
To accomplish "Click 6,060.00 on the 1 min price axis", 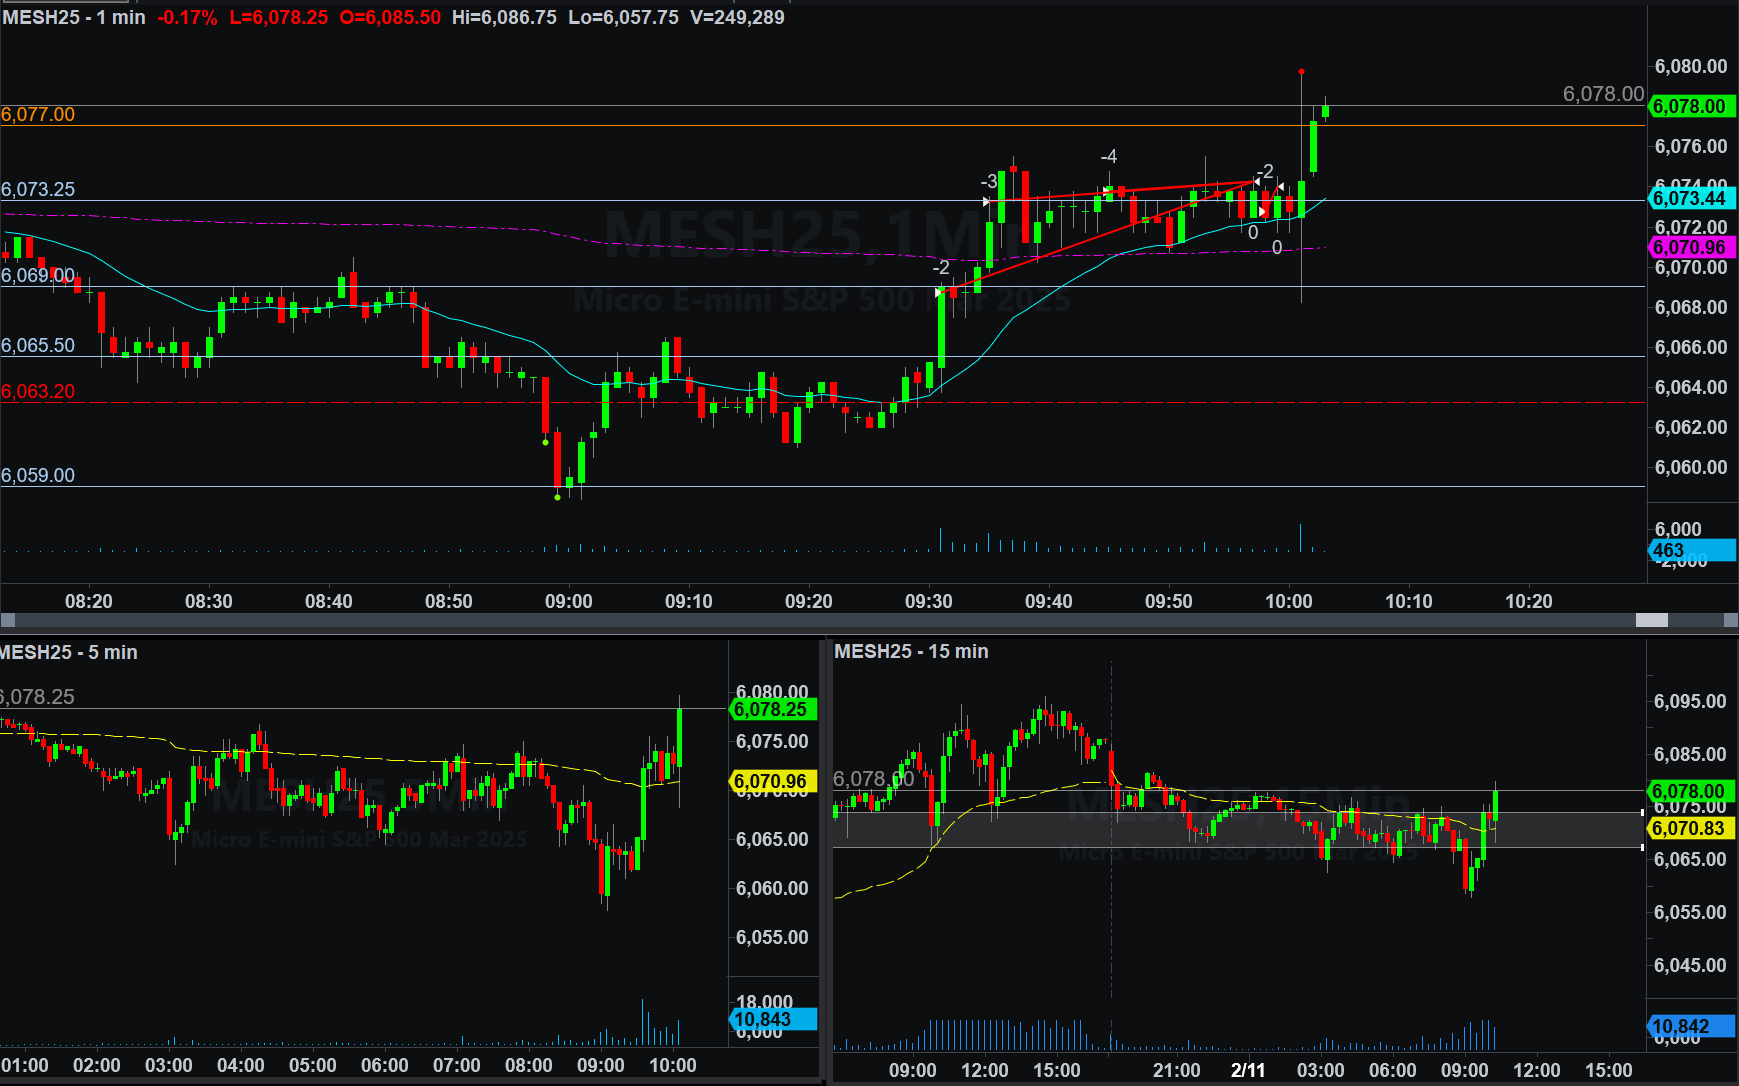I will click(x=1691, y=467).
